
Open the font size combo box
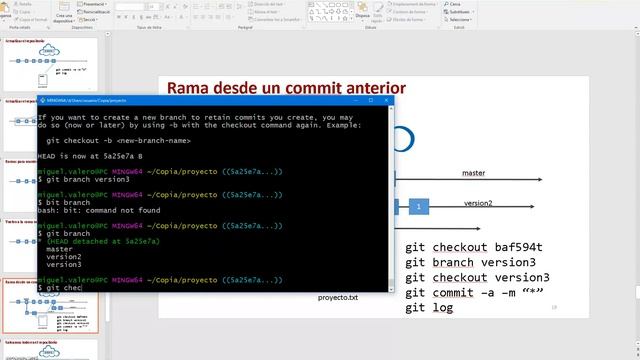pyautogui.click(x=153, y=7)
